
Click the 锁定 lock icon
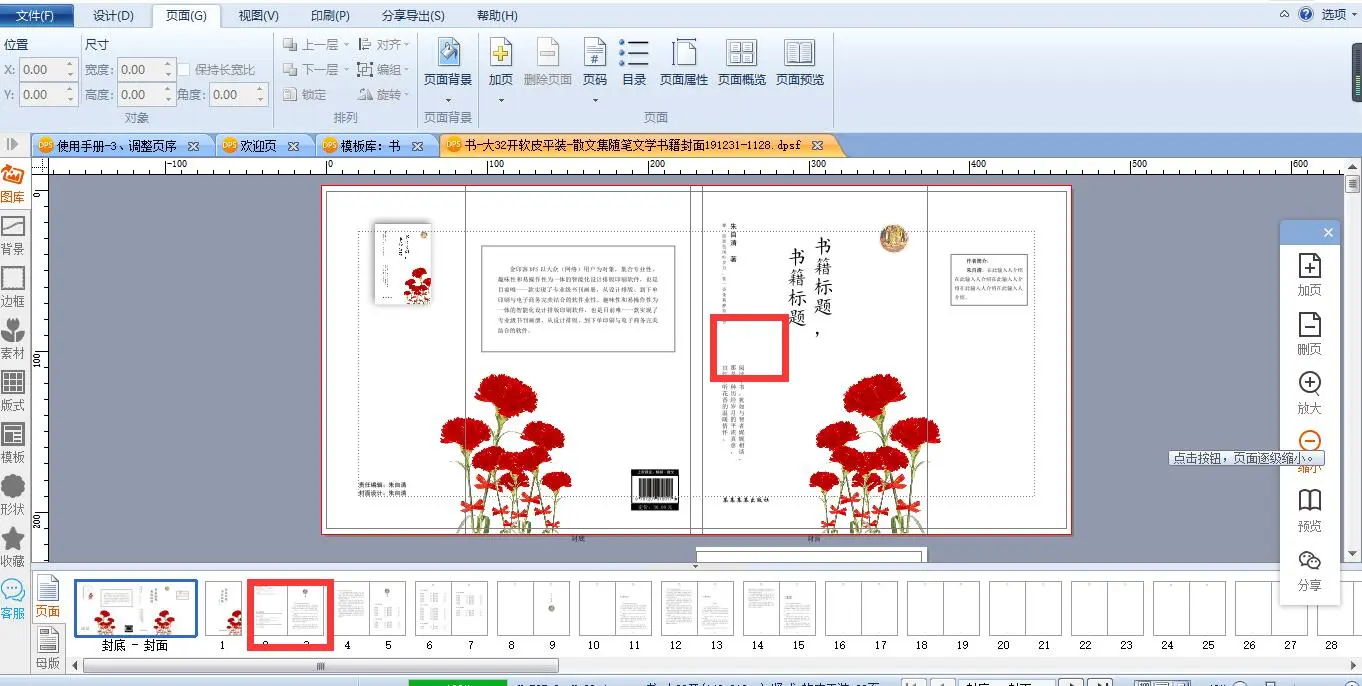[305, 94]
